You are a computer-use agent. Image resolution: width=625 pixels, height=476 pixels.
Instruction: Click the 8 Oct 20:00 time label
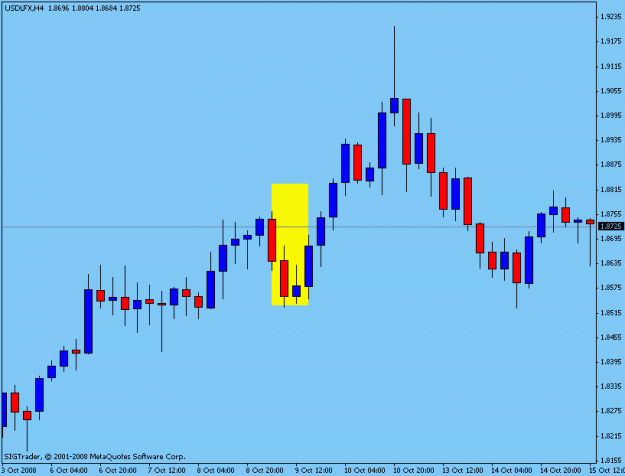265,470
